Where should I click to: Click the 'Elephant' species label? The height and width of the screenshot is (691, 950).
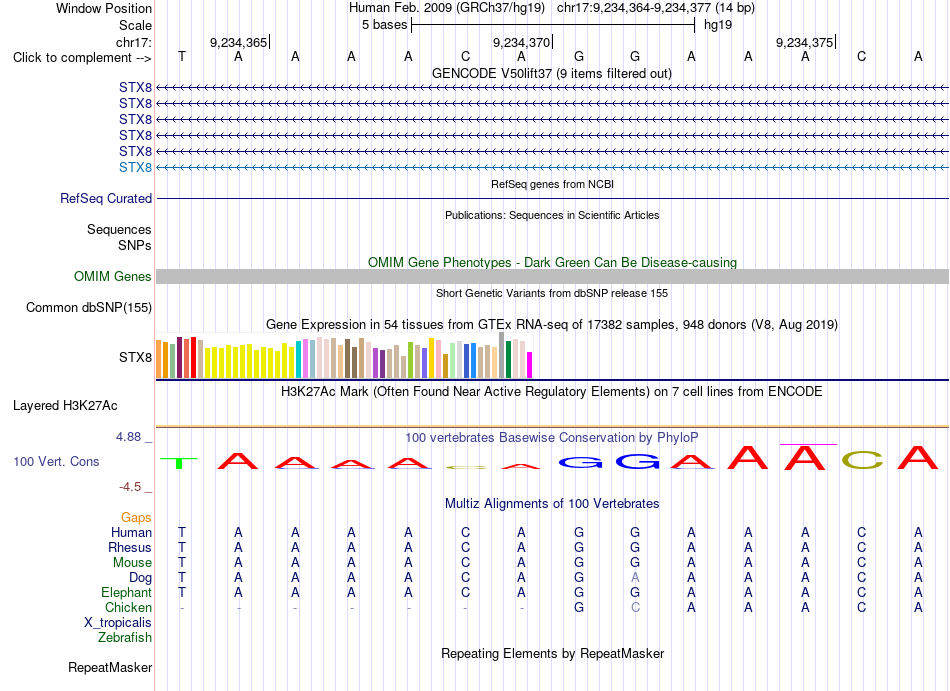click(127, 592)
